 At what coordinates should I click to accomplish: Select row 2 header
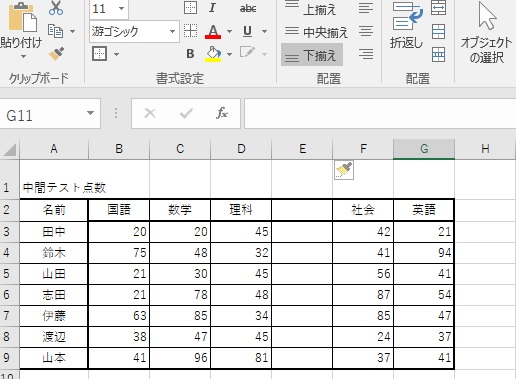click(9, 210)
